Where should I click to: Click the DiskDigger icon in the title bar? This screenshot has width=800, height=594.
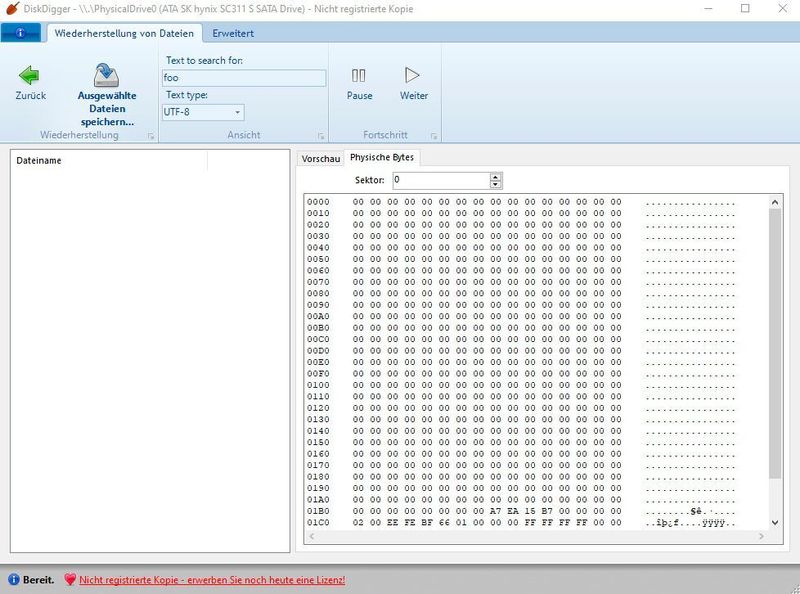pyautogui.click(x=10, y=10)
